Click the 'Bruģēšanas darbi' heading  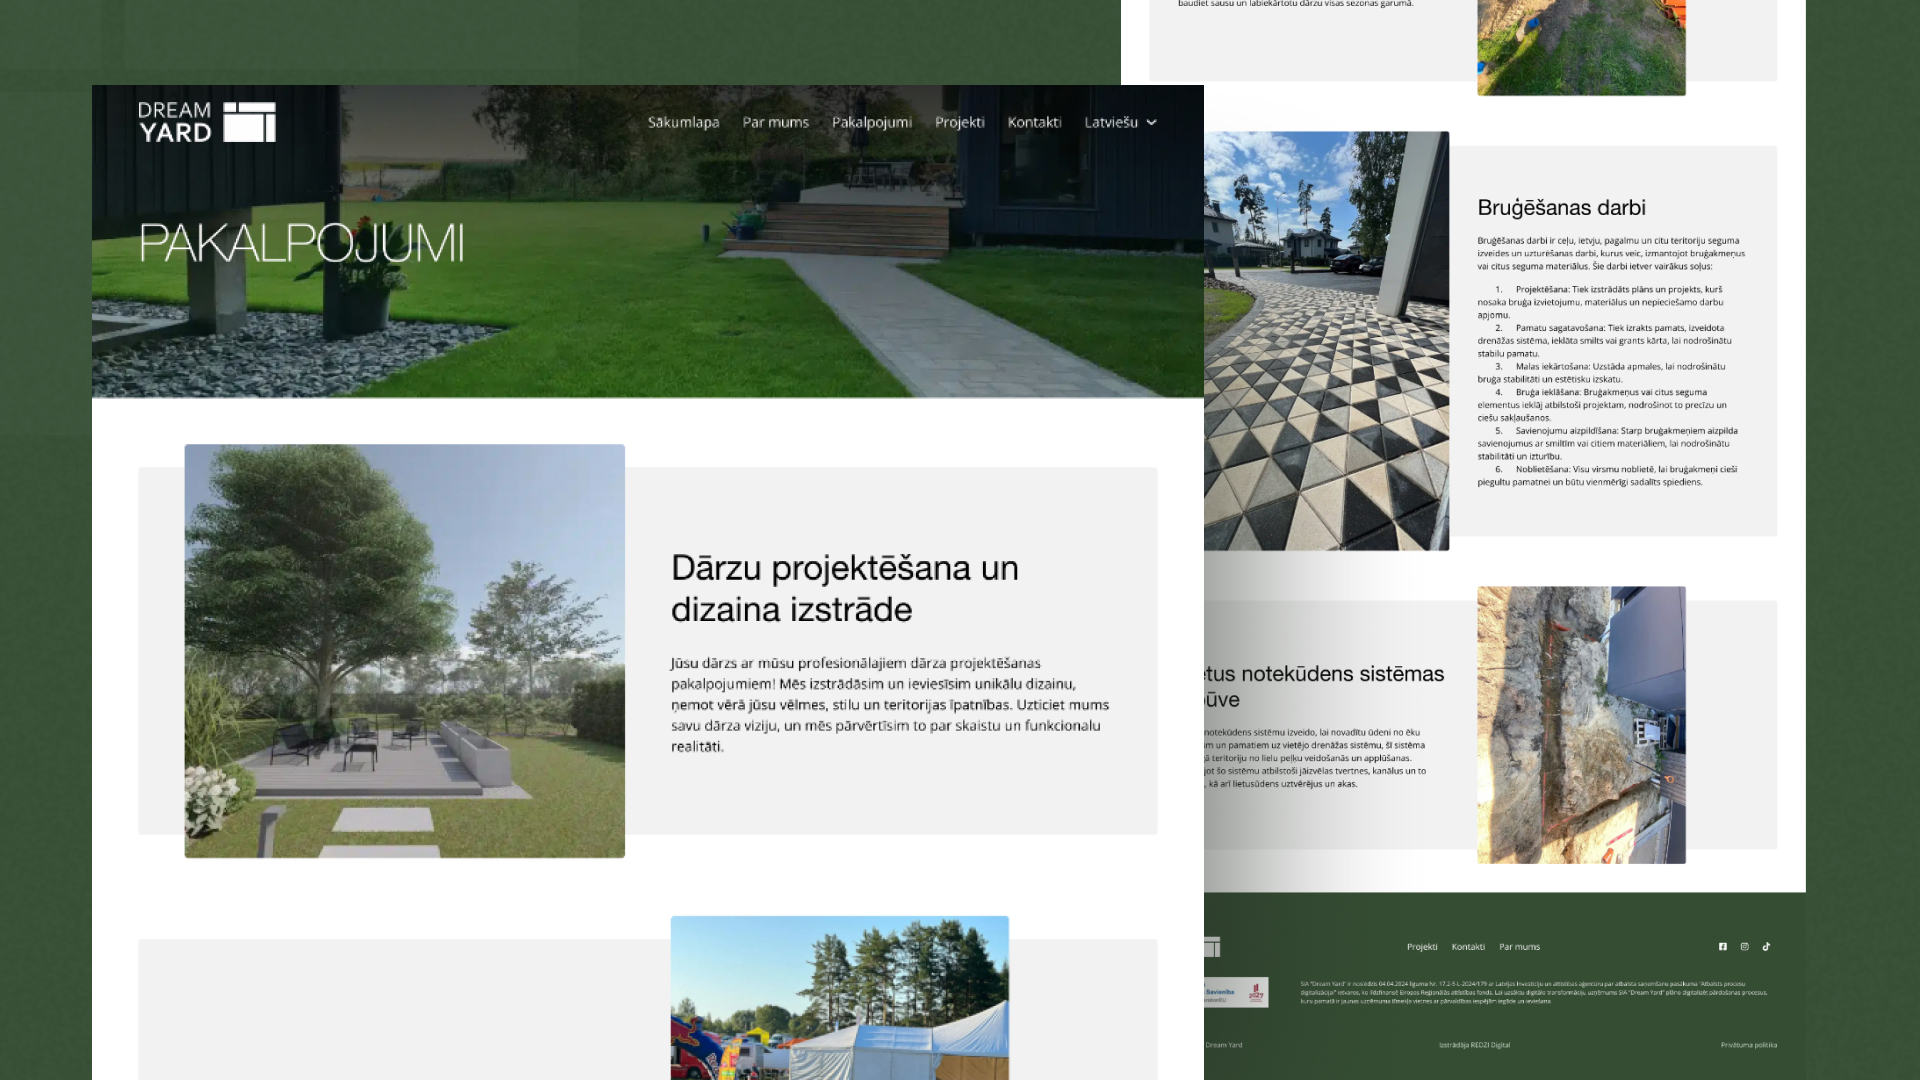[1561, 207]
